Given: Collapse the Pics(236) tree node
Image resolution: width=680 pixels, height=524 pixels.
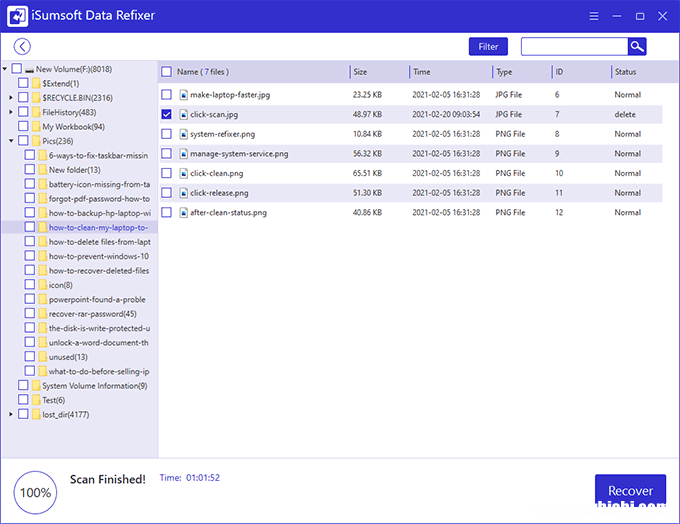Looking at the screenshot, I should pyautogui.click(x=11, y=141).
